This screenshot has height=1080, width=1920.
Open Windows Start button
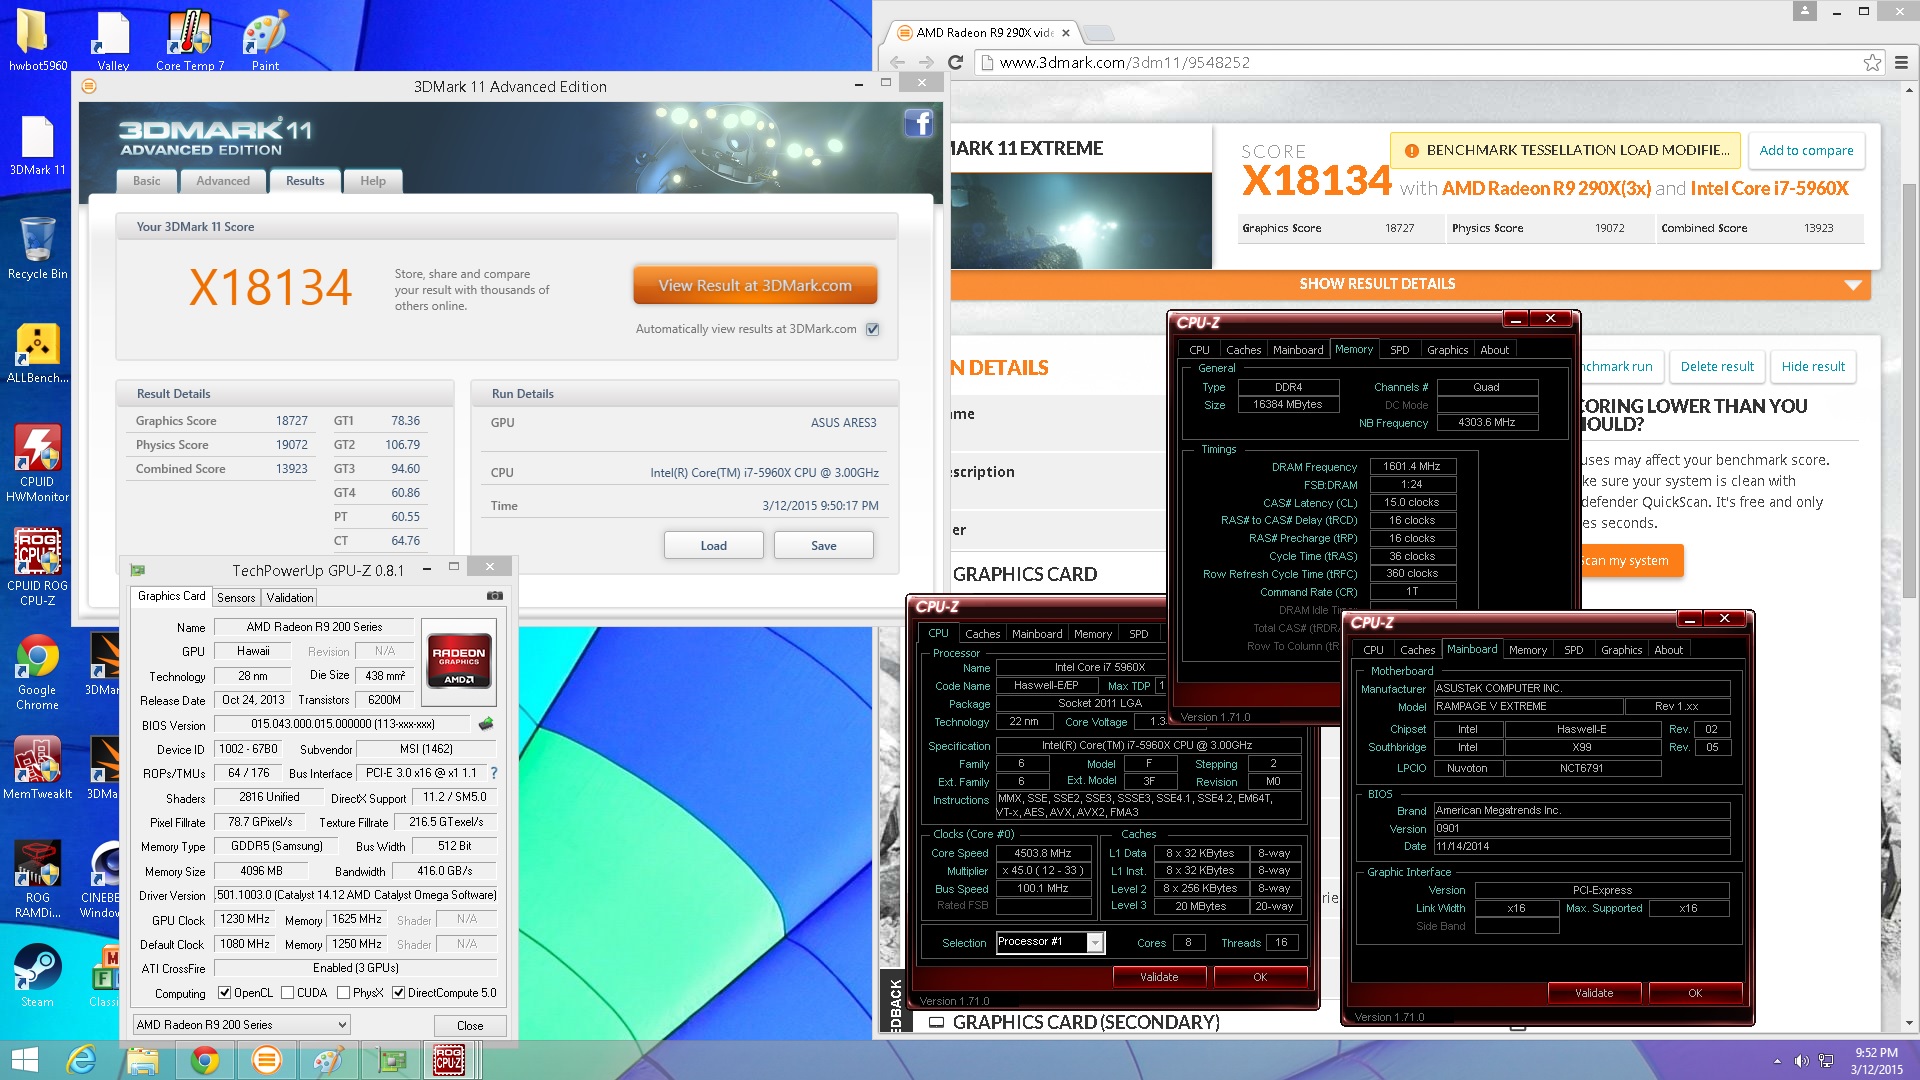[24, 1060]
